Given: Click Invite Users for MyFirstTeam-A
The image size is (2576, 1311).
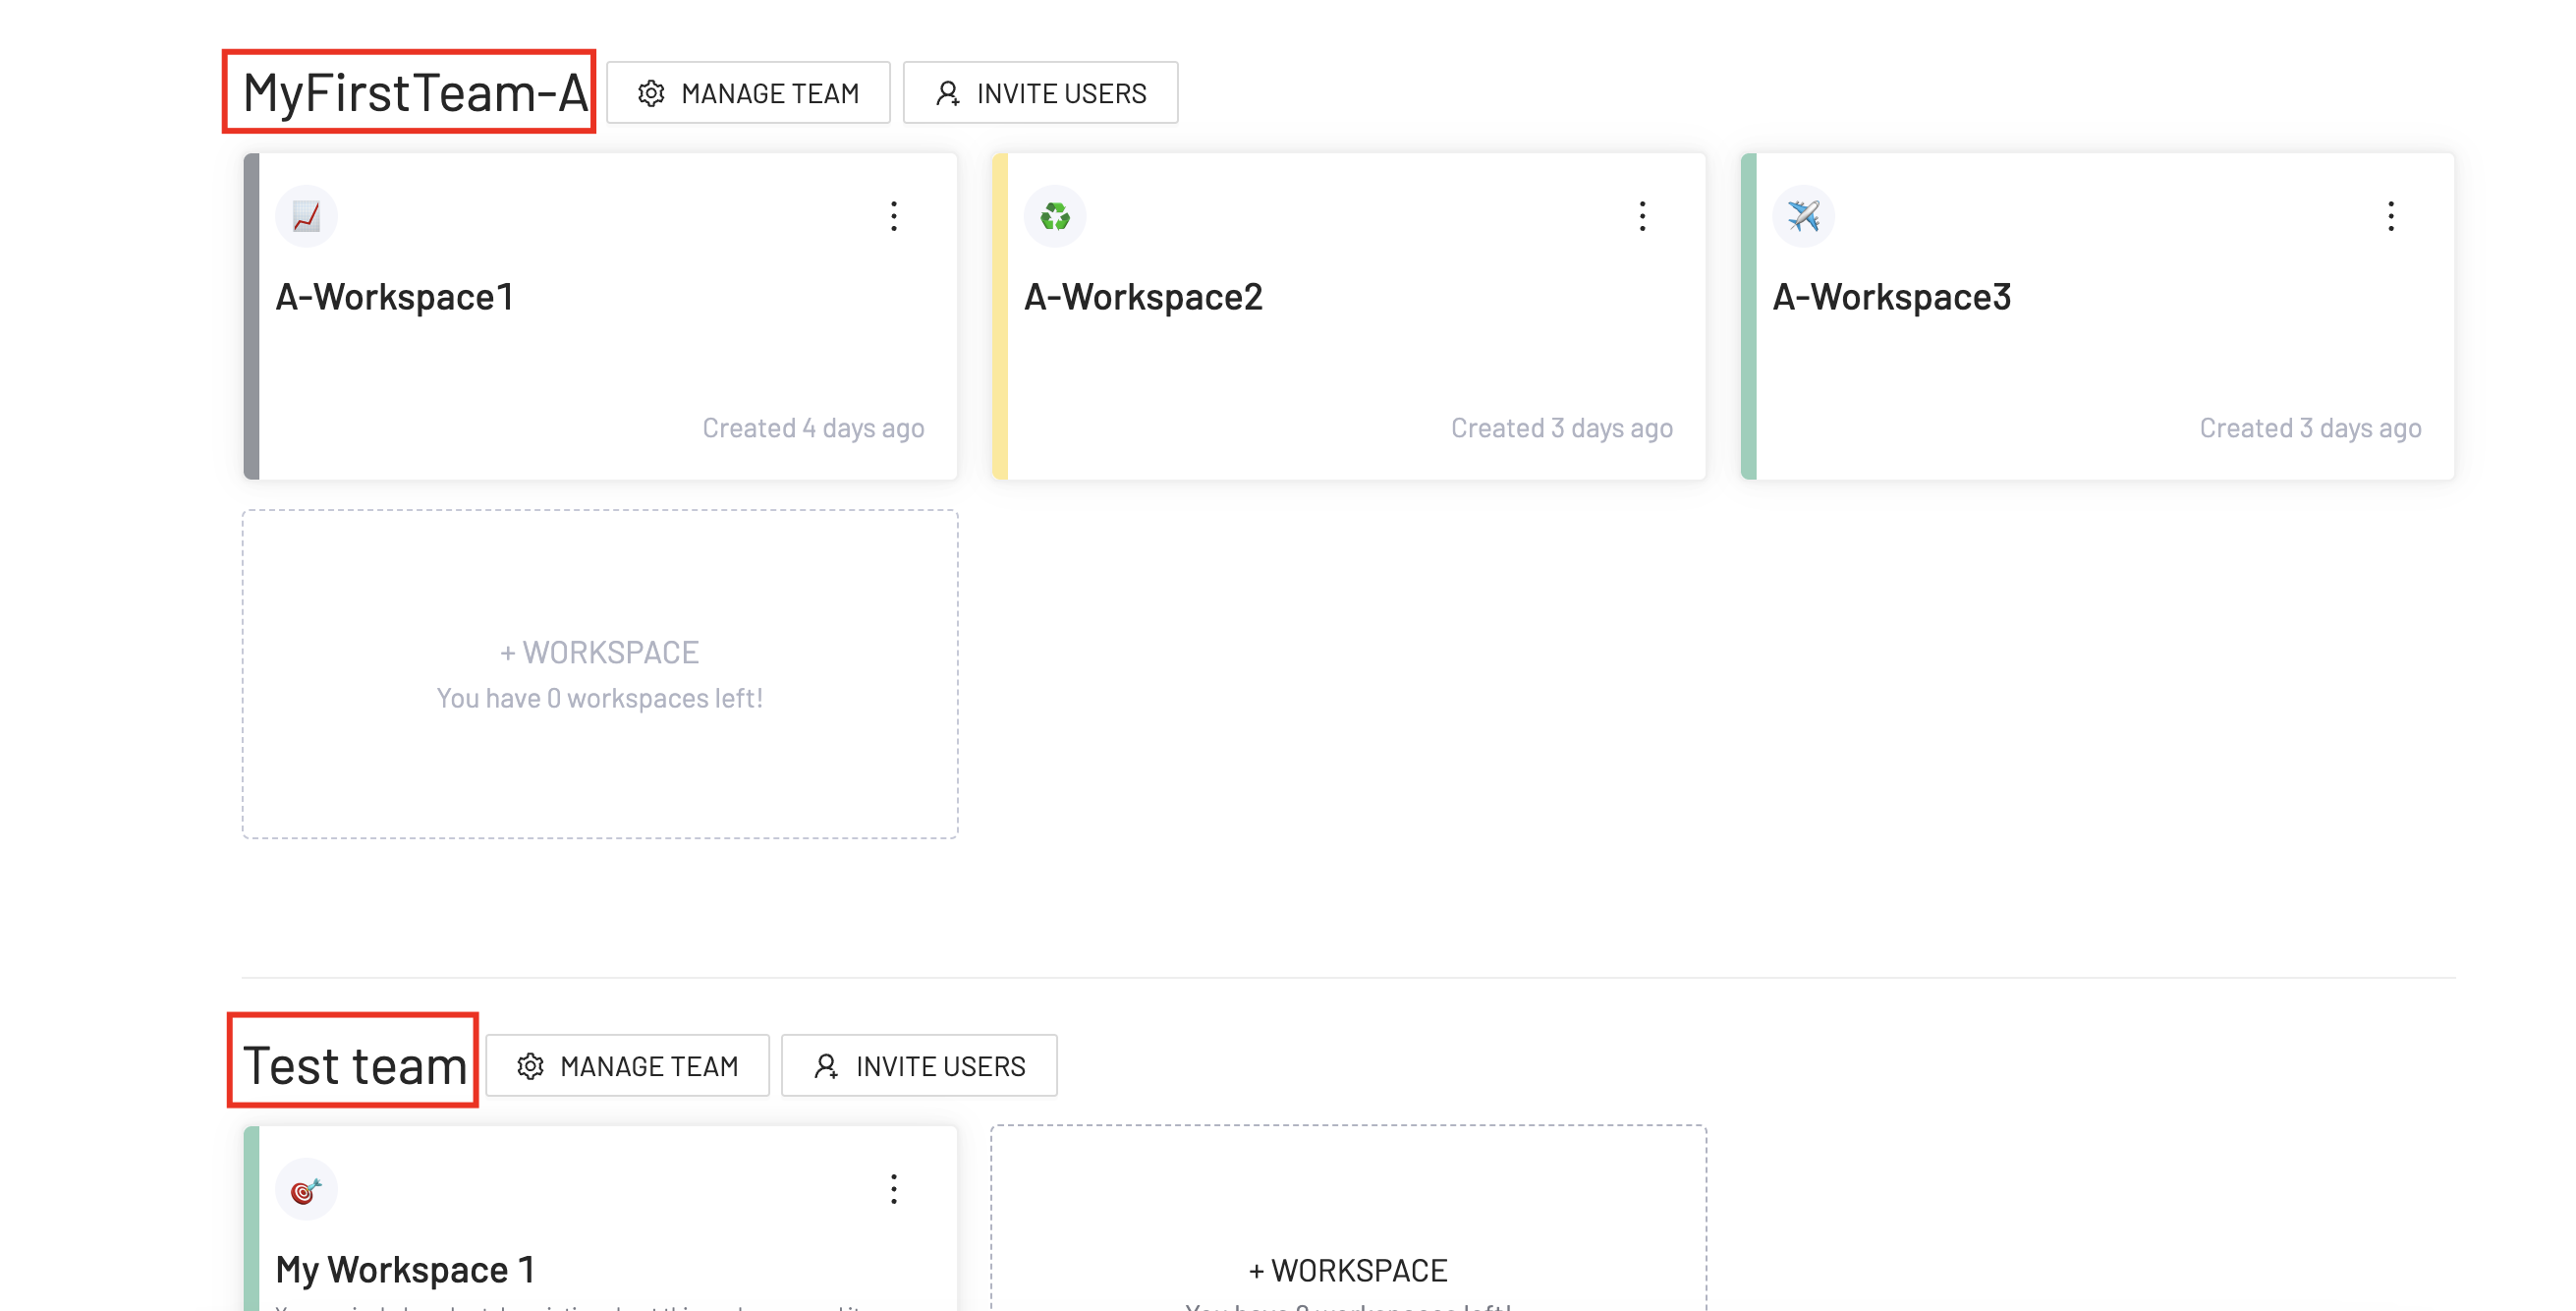Looking at the screenshot, I should pyautogui.click(x=1040, y=93).
